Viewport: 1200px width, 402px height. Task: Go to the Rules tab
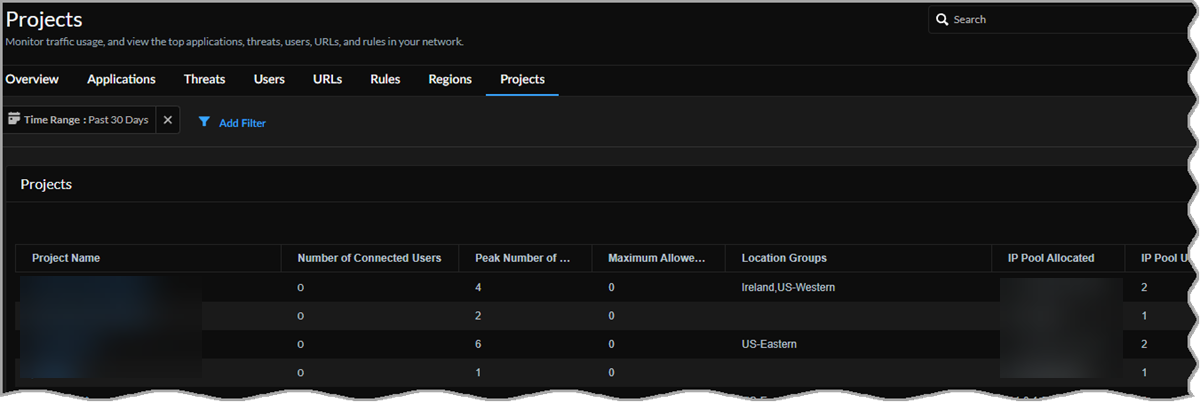pyautogui.click(x=385, y=79)
